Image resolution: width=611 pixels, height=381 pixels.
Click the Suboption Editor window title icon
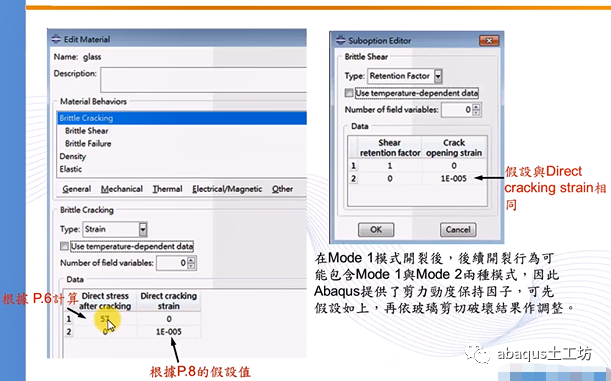[341, 40]
